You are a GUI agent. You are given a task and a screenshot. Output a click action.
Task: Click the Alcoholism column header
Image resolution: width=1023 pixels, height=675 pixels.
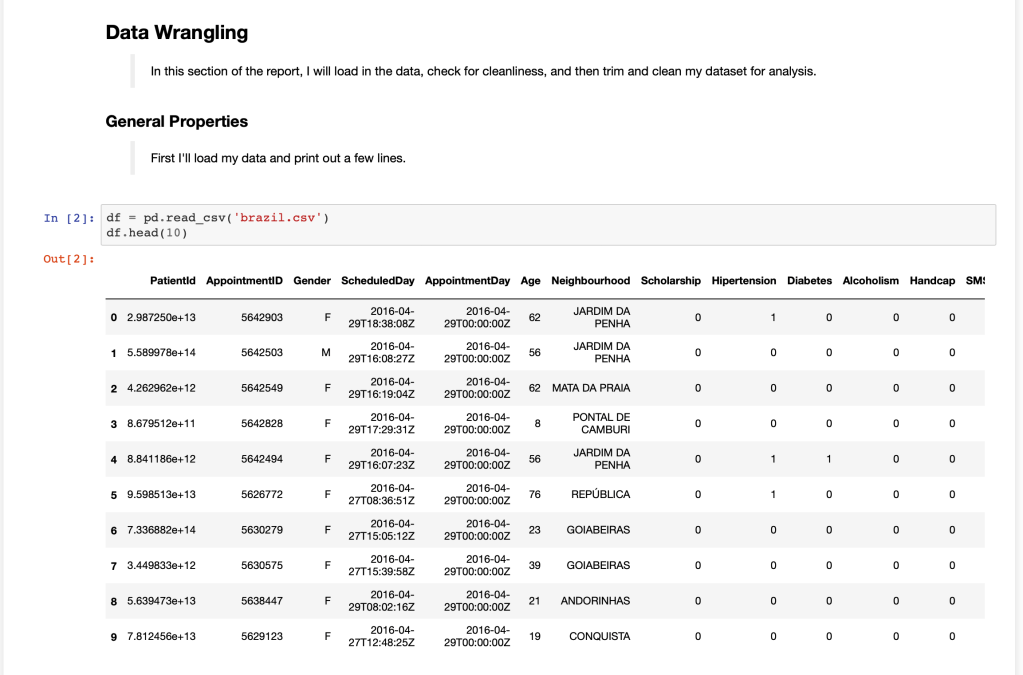[x=870, y=281]
